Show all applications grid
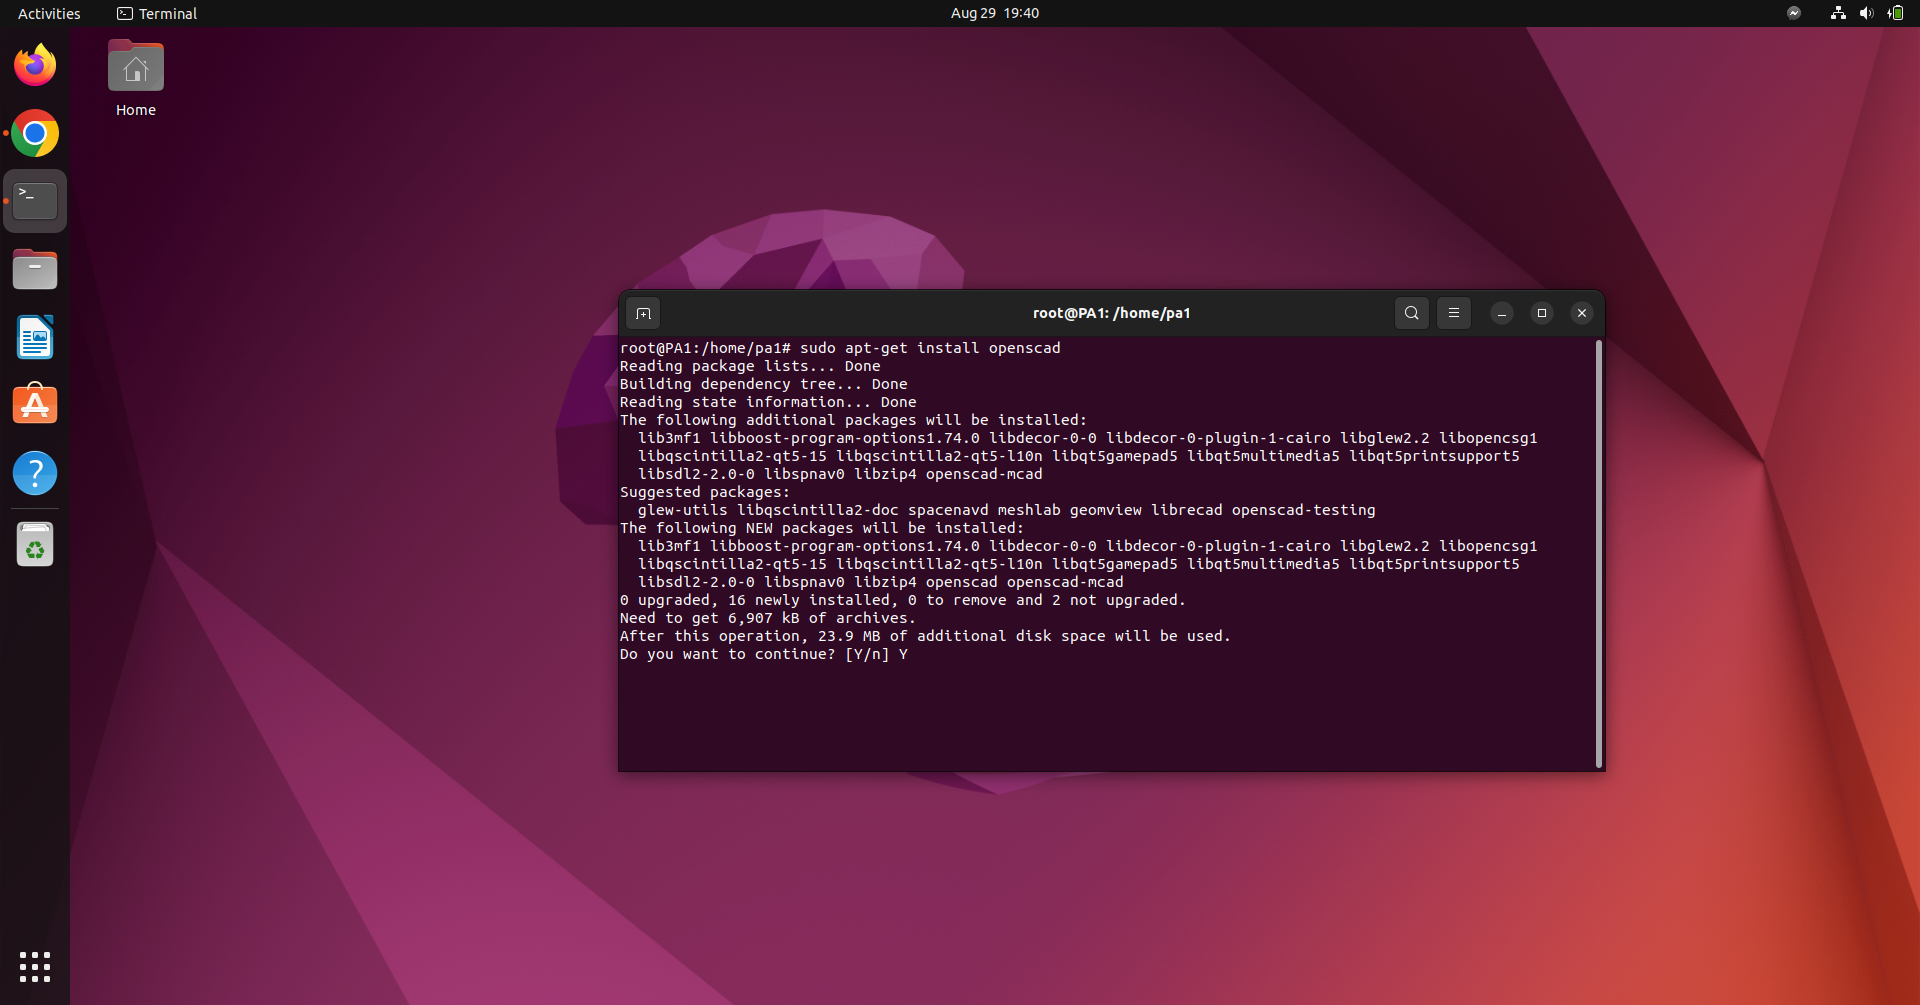Screen dimensions: 1920x1005 point(35,966)
